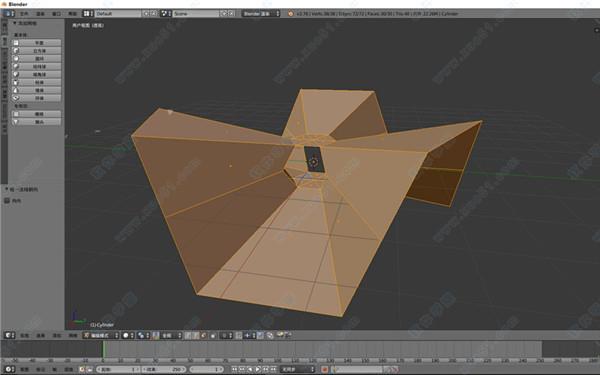Open the Default screen layout field
600x375 pixels.
118,13
